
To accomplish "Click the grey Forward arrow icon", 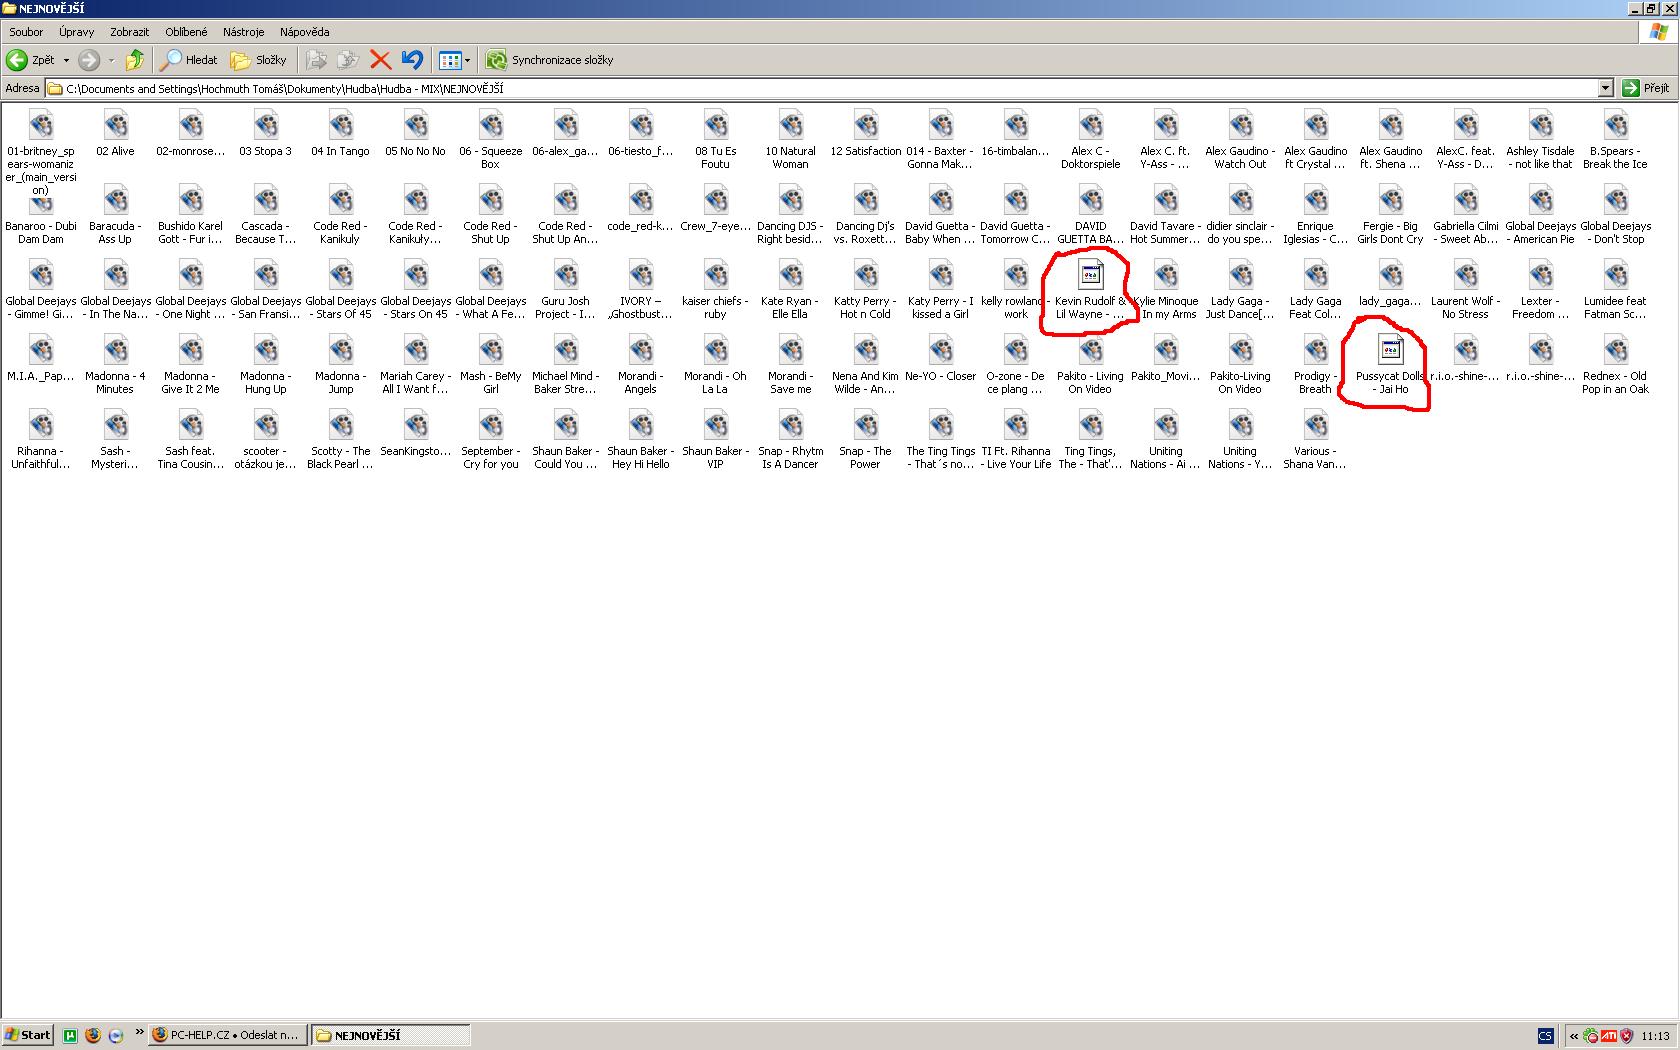I will (x=89, y=60).
